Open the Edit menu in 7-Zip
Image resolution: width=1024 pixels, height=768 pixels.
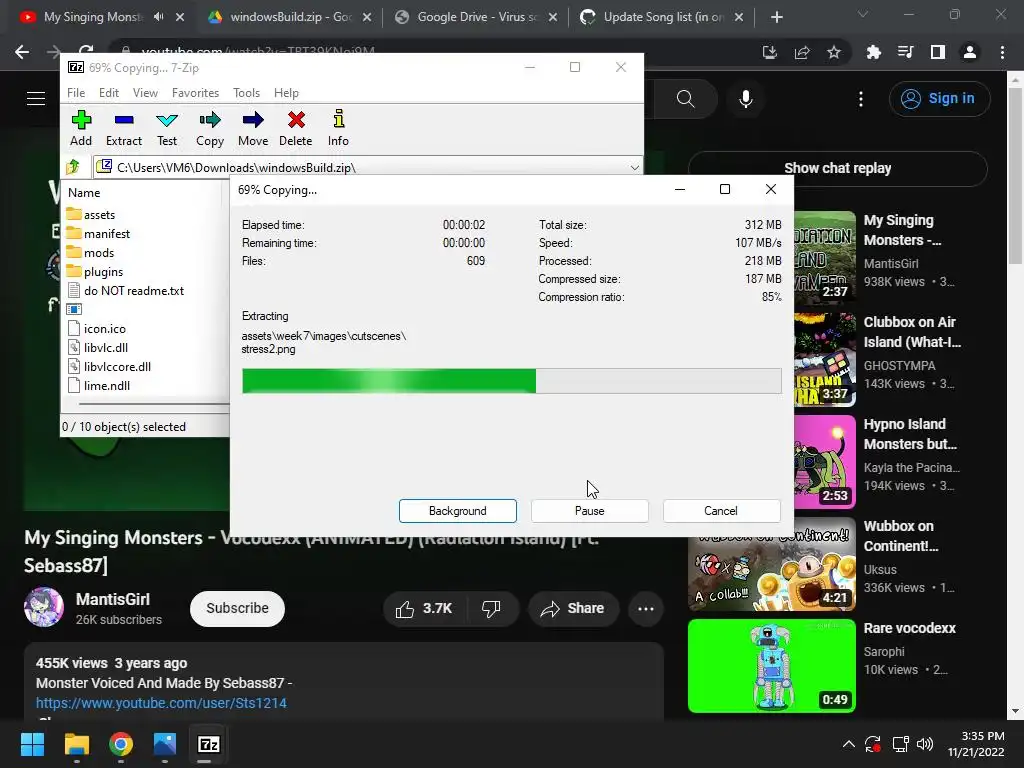pyautogui.click(x=109, y=93)
